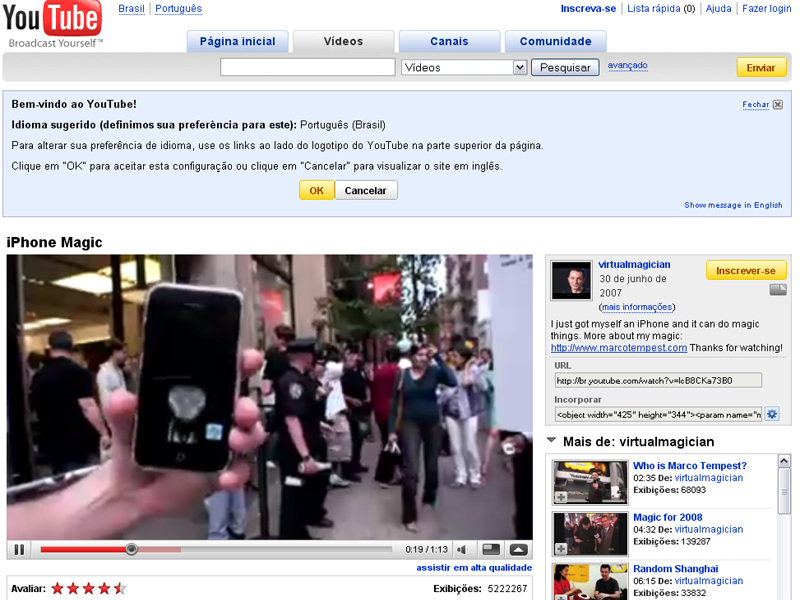Click the YouTube logo
The height and width of the screenshot is (600, 800).
(x=52, y=24)
